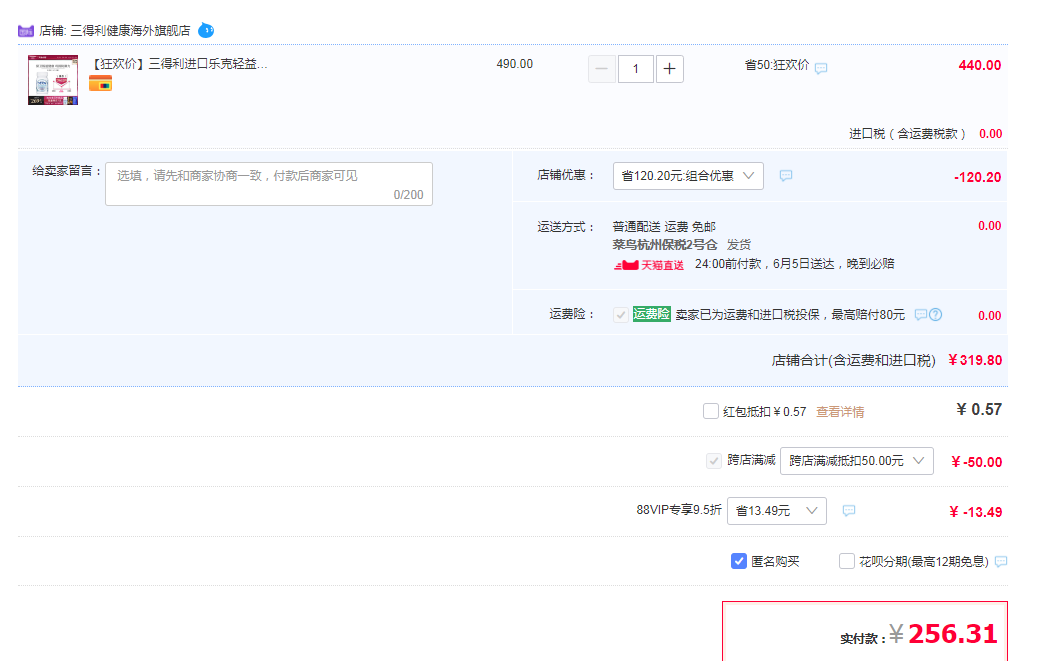The height and width of the screenshot is (661, 1041).
Task: Click the comment icon after 最高赔付80元
Action: 921,315
